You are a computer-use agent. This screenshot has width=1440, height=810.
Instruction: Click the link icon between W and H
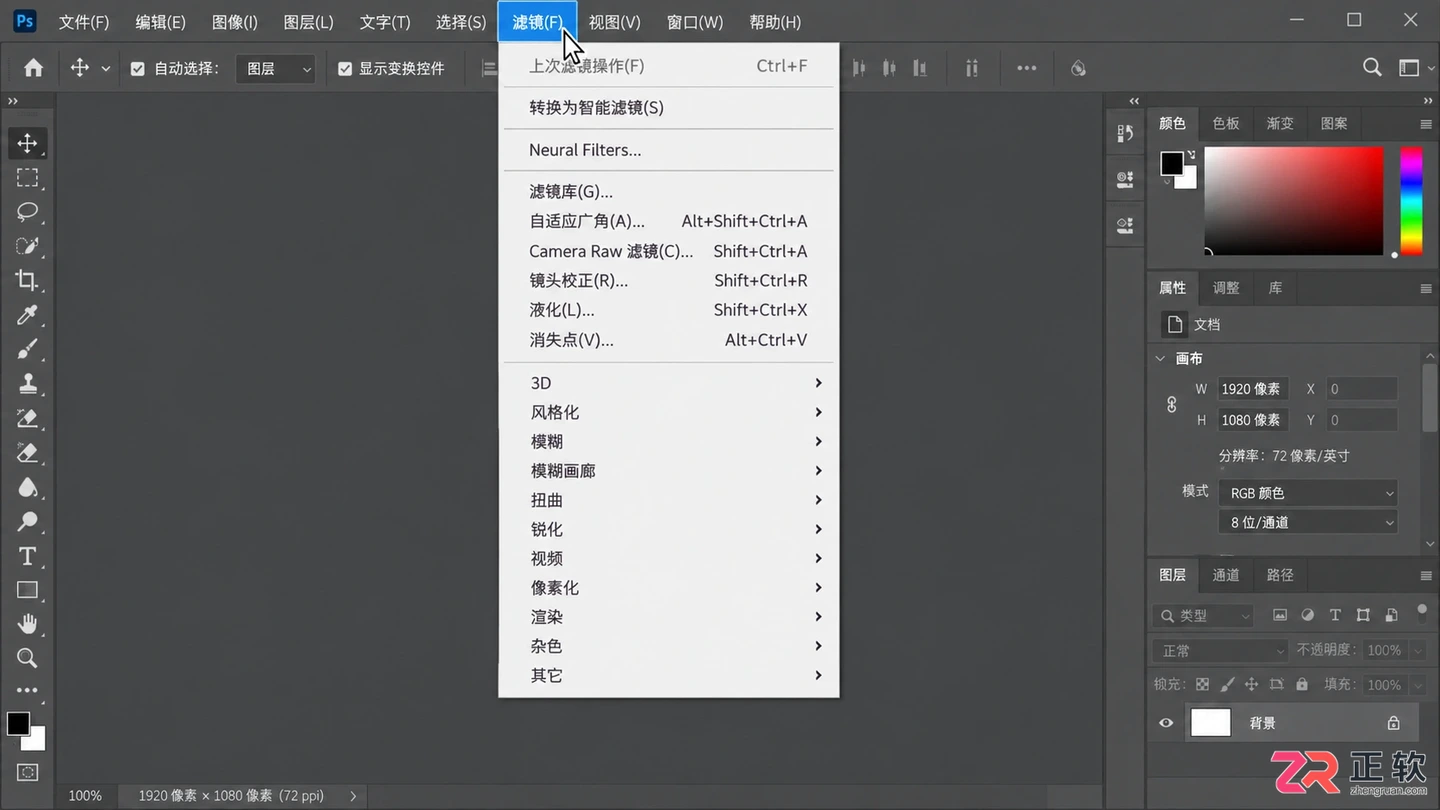1172,405
